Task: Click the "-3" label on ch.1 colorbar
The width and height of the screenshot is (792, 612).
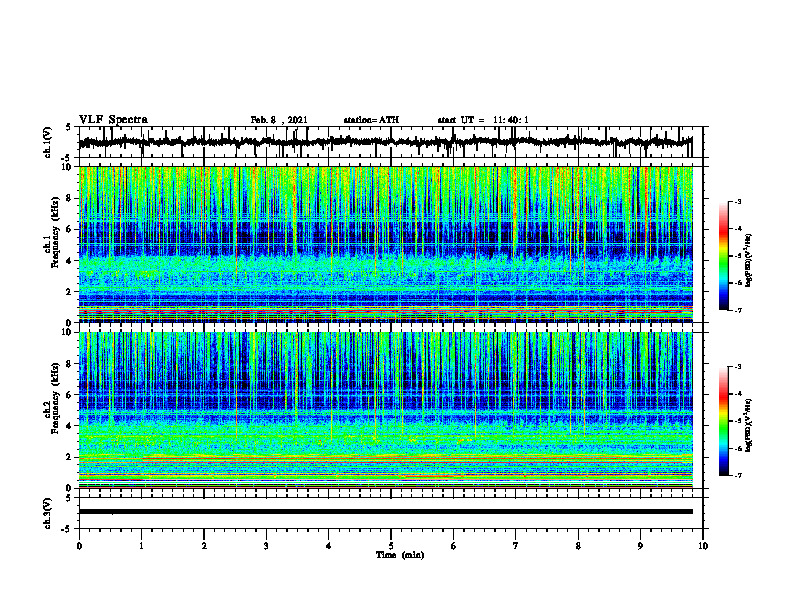Action: tap(737, 201)
